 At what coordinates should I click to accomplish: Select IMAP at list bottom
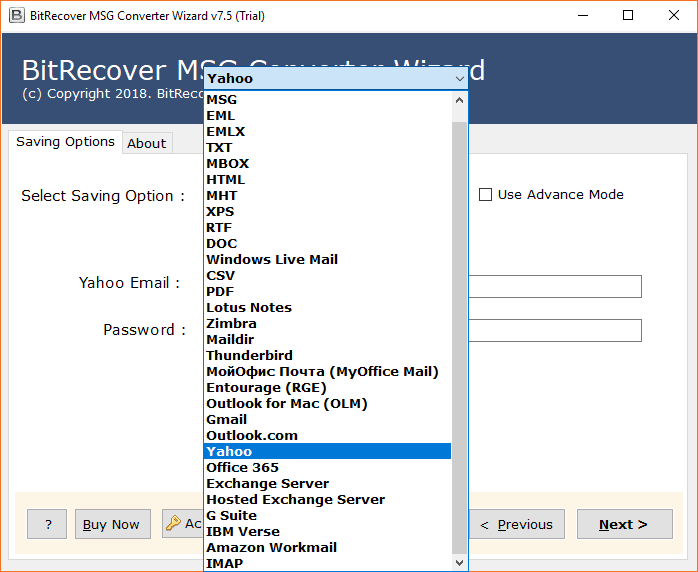(327, 563)
